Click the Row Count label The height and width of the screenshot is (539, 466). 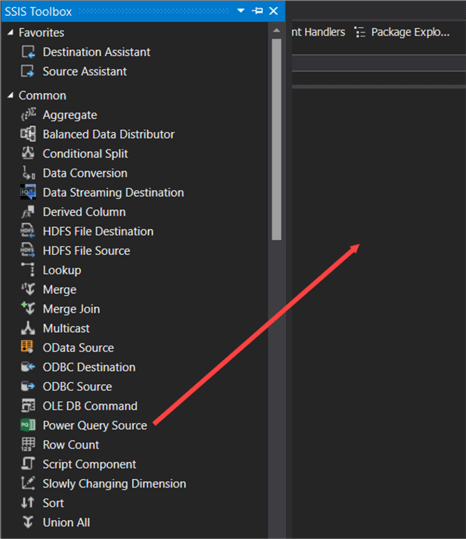pos(71,445)
